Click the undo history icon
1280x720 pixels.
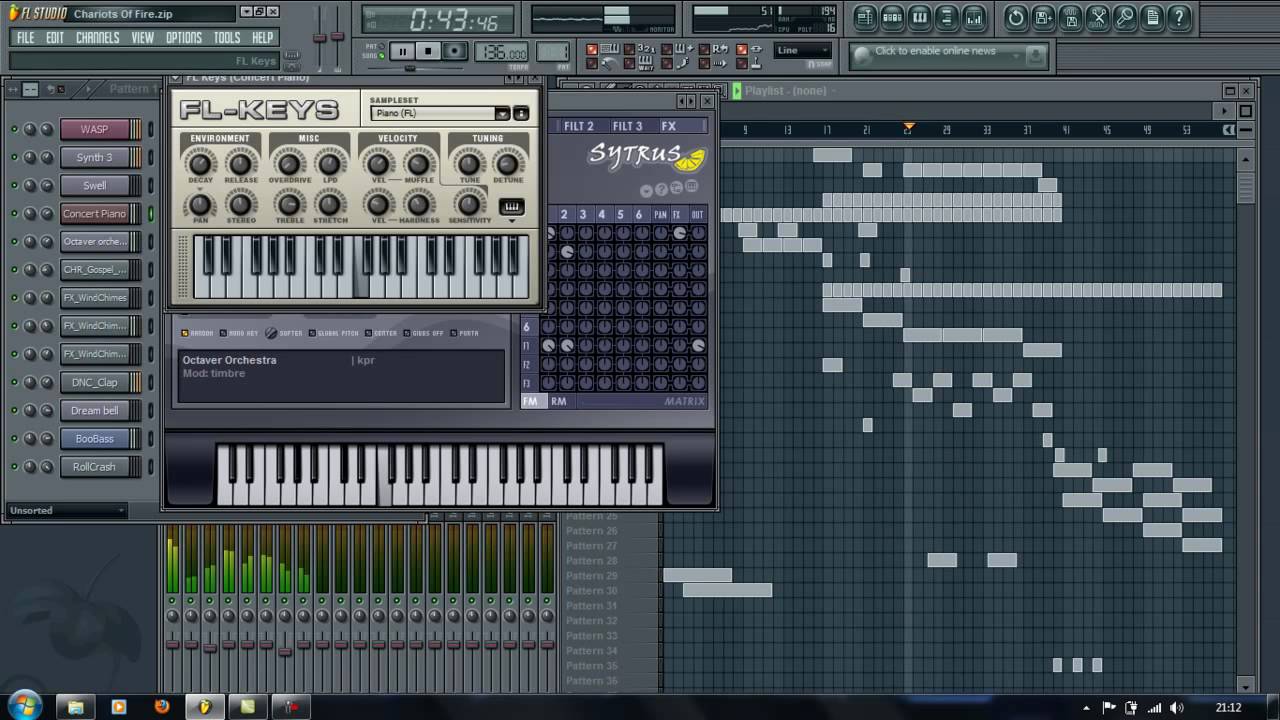click(x=1016, y=17)
